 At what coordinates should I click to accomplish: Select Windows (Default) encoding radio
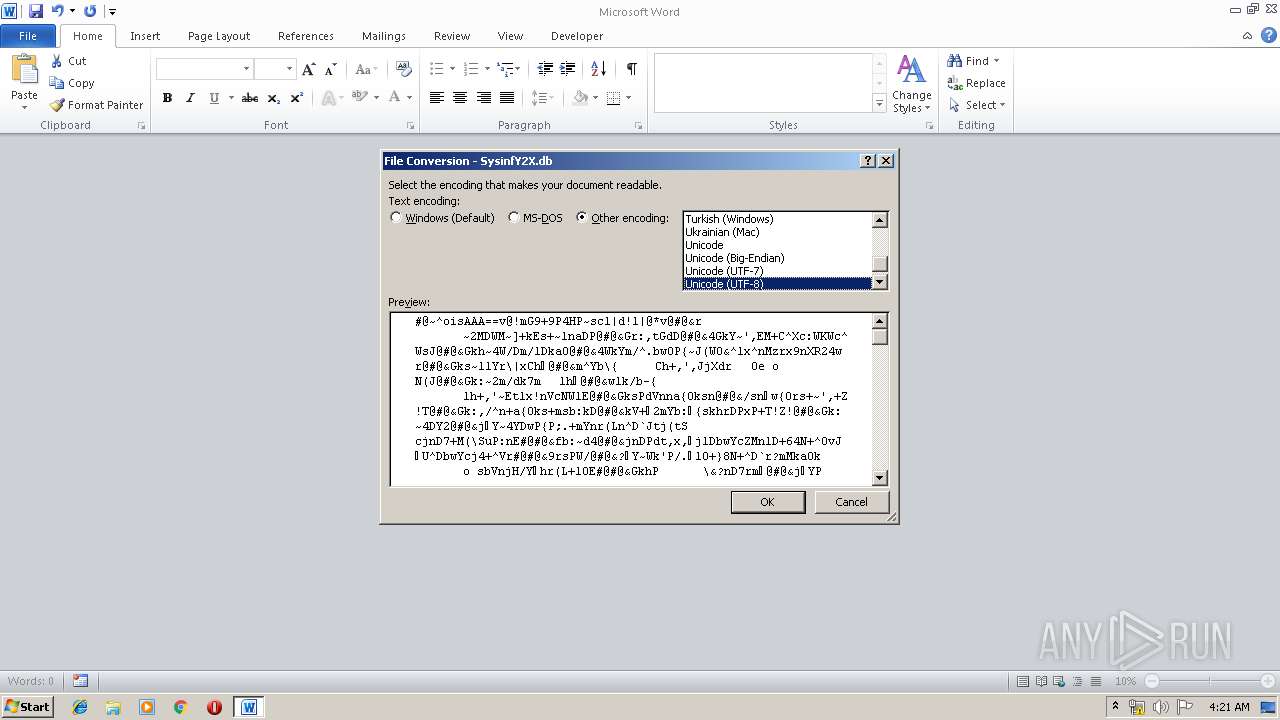coord(396,217)
